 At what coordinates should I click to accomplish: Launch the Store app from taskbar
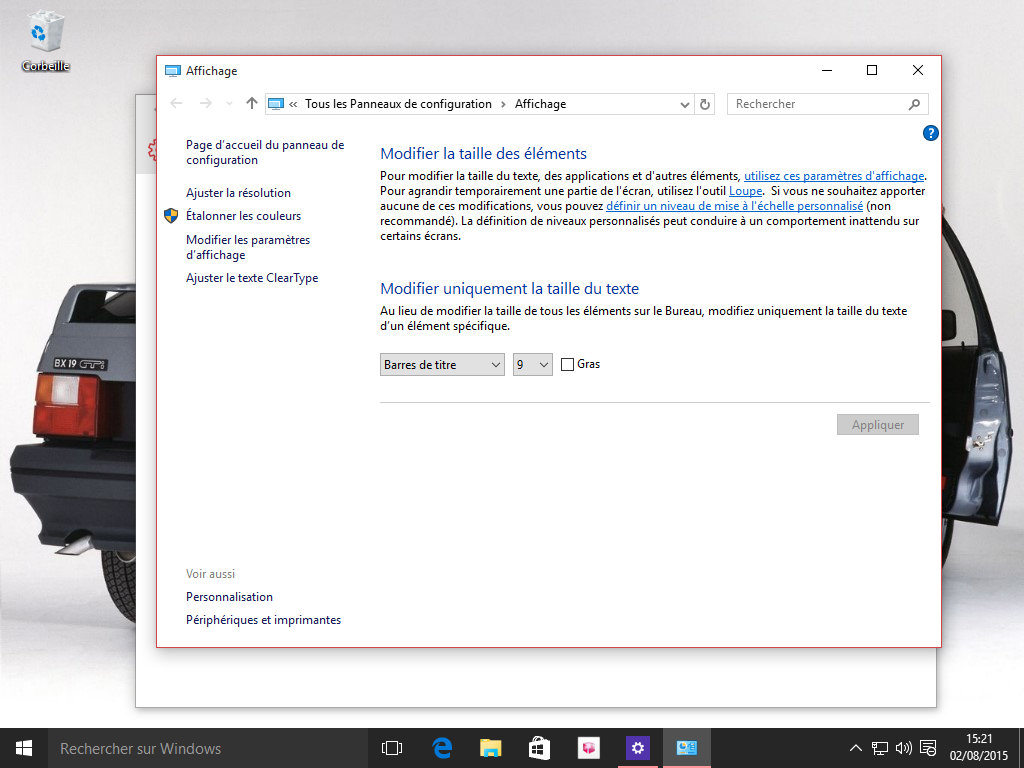(x=539, y=748)
